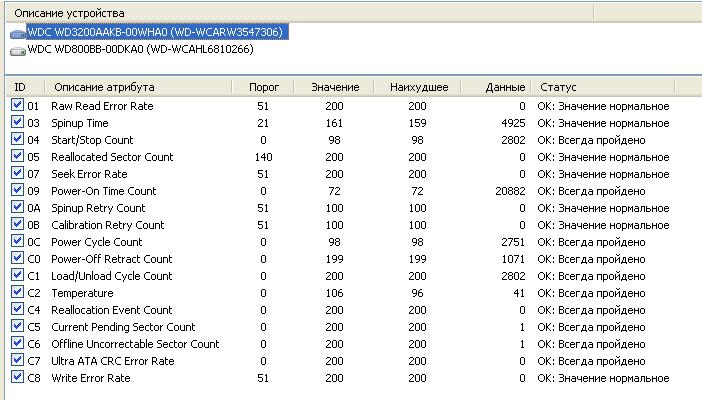This screenshot has height=400, width=702.
Task: Toggle the Reallocated Sector Count checkbox
Action: point(17,156)
